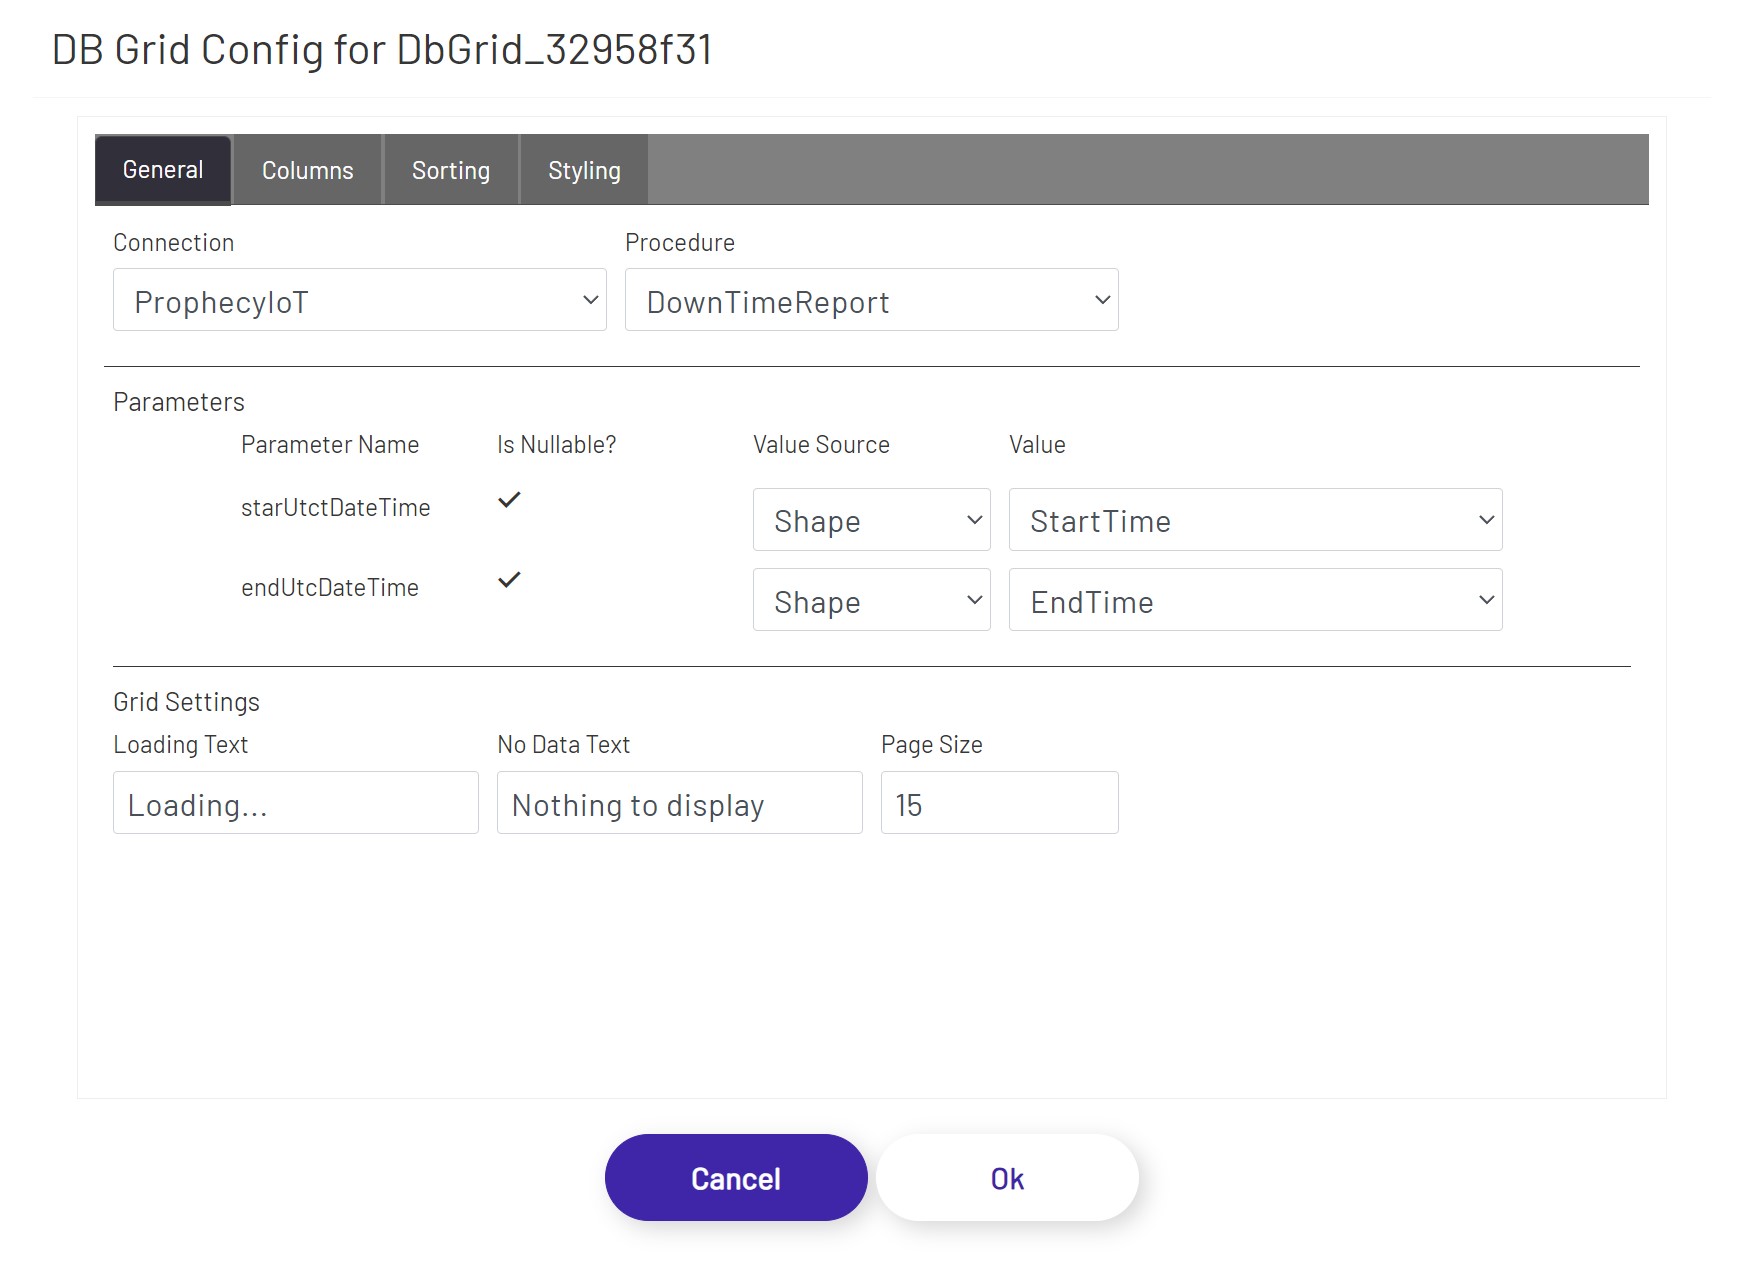Switch to the Columns tab
The height and width of the screenshot is (1270, 1739).
tap(306, 169)
